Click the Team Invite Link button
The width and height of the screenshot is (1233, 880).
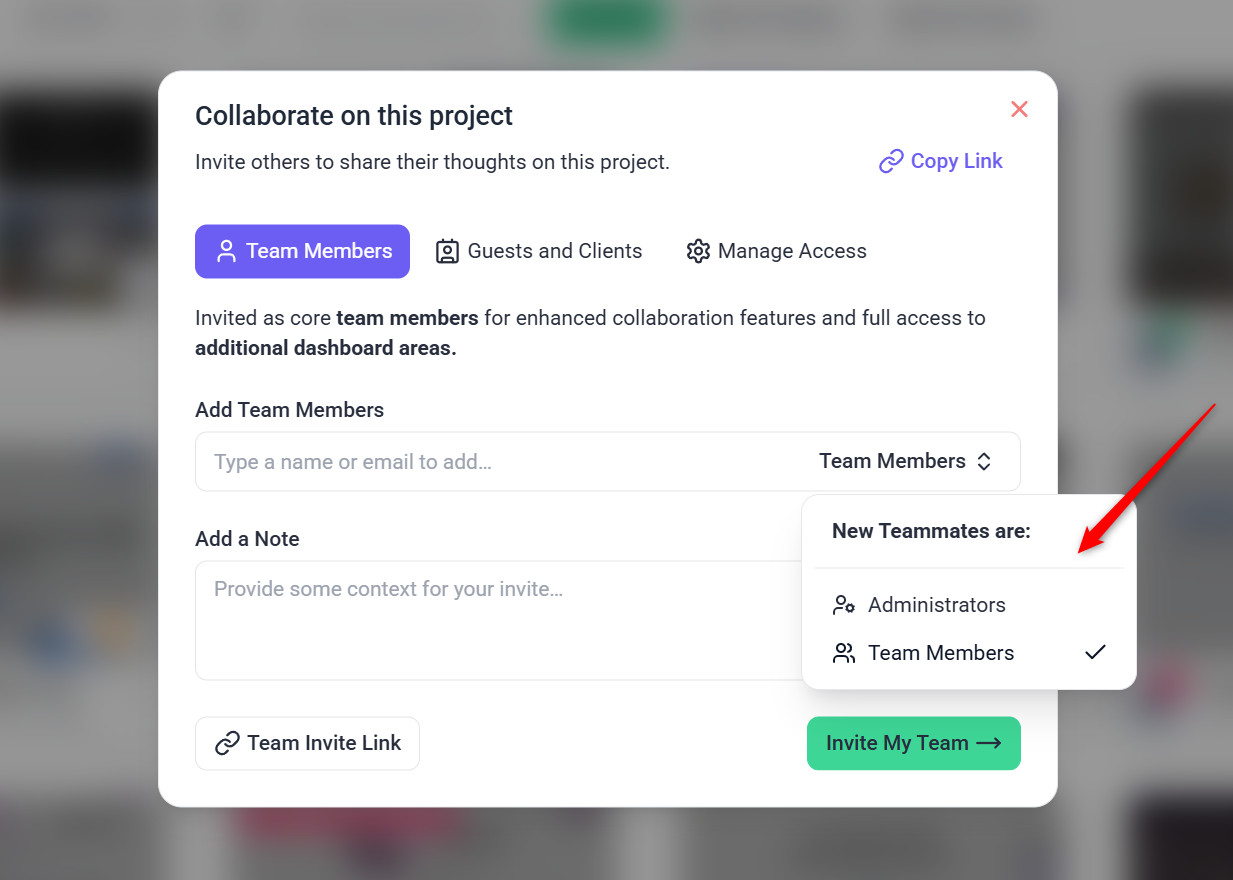click(x=307, y=743)
